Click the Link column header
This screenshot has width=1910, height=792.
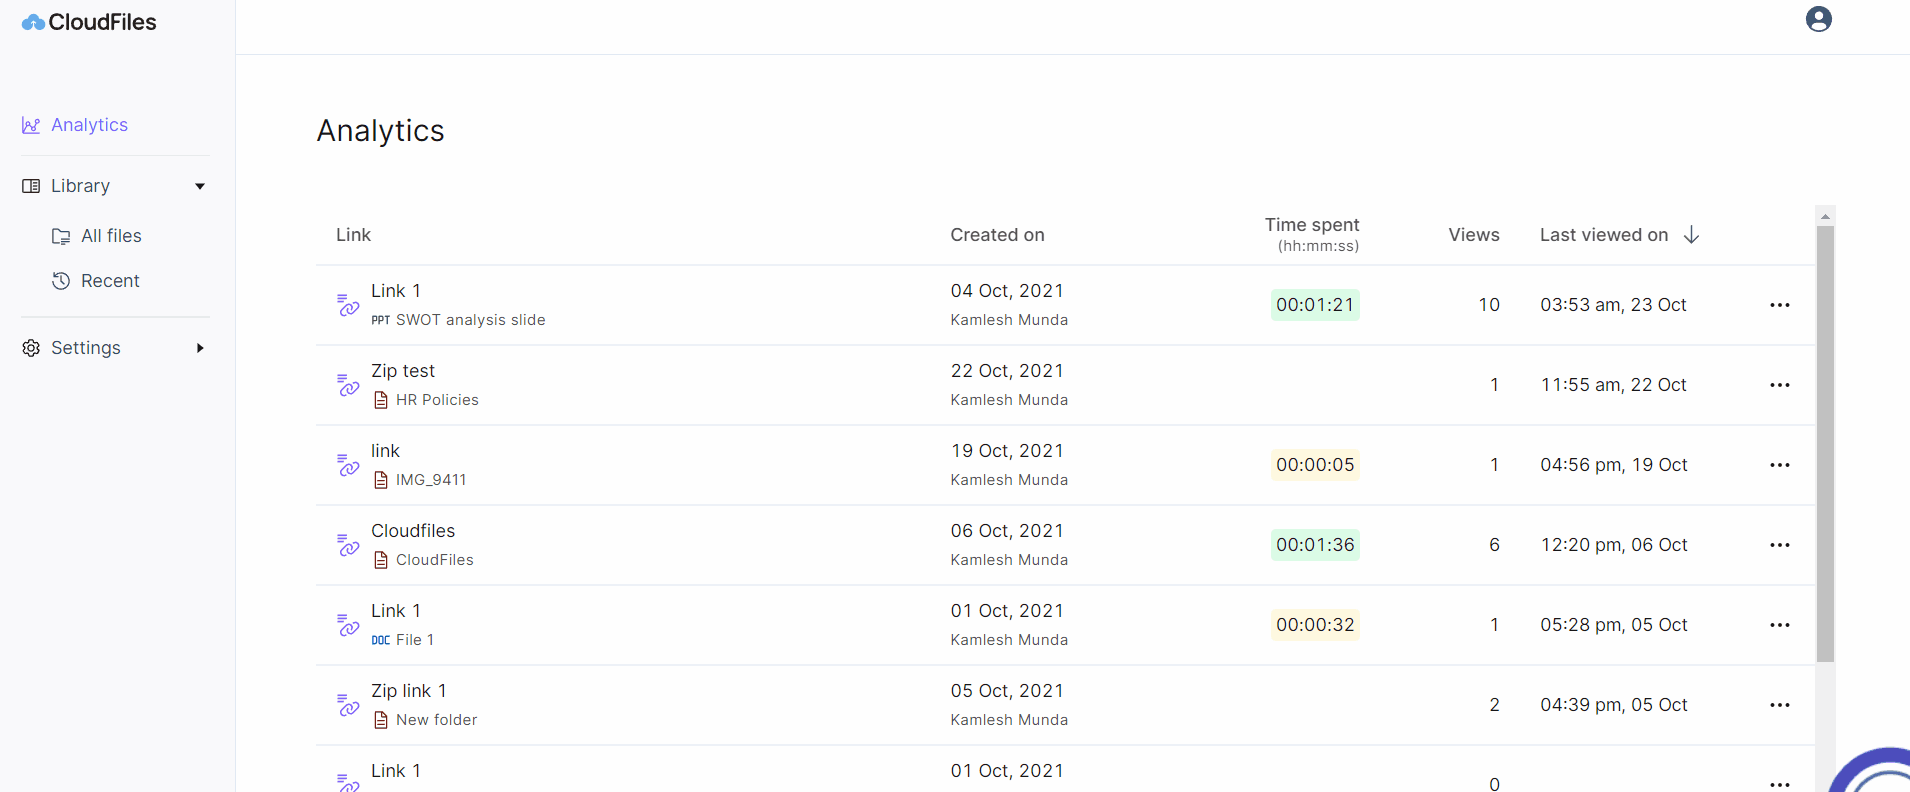[353, 235]
